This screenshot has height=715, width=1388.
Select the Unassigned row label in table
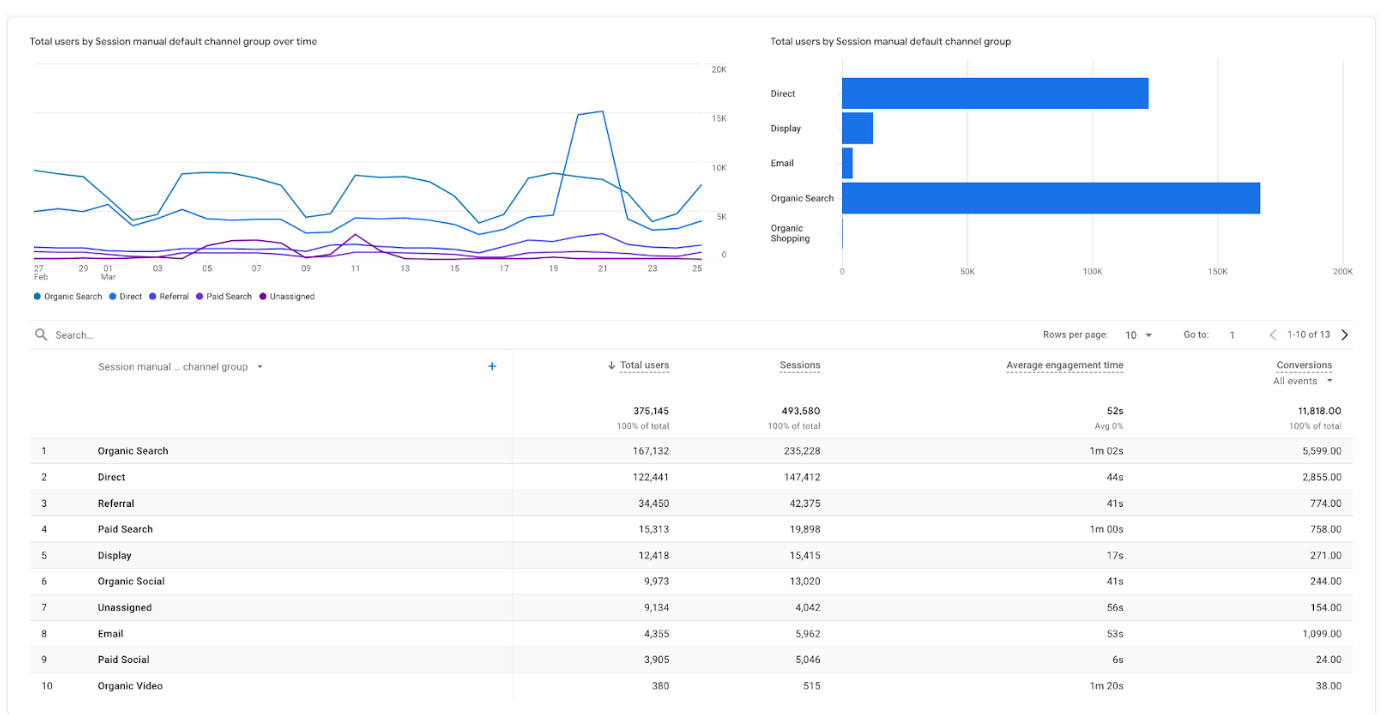[x=125, y=608]
